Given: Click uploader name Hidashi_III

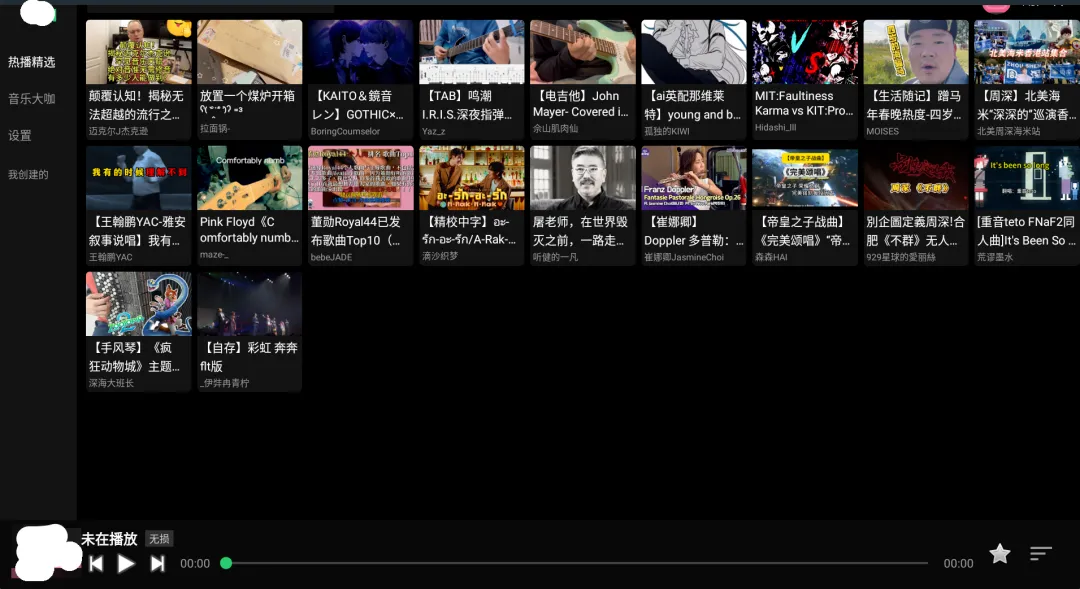Looking at the screenshot, I should click(x=776, y=127).
